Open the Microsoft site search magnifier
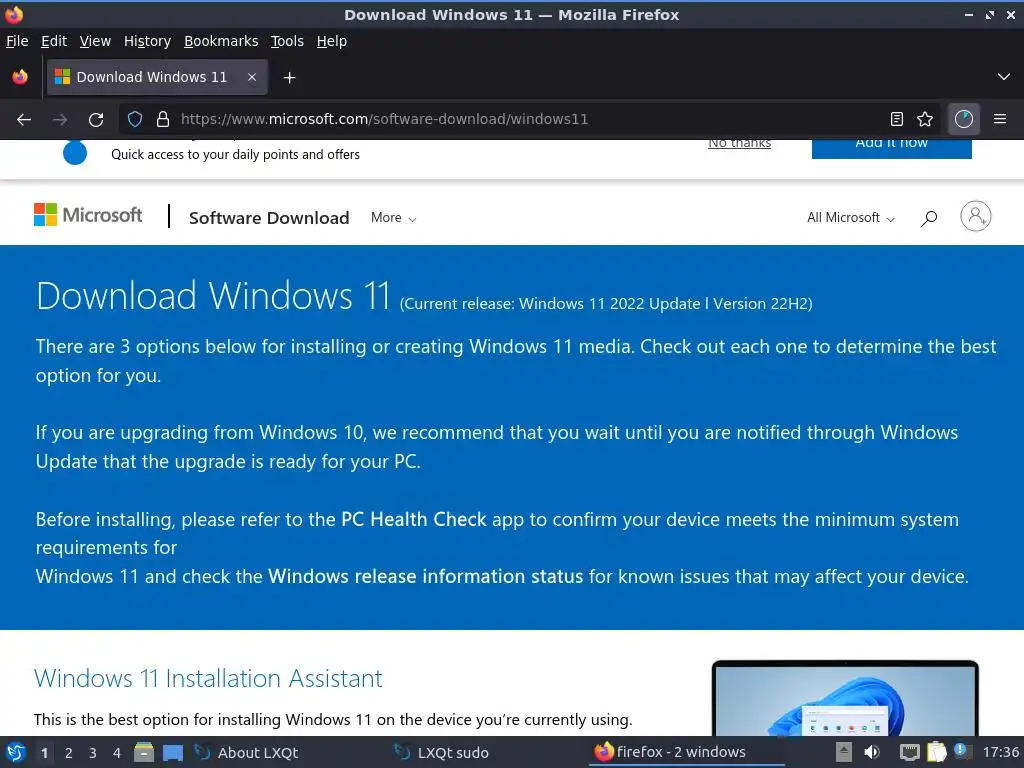This screenshot has width=1024, height=768. [x=929, y=217]
